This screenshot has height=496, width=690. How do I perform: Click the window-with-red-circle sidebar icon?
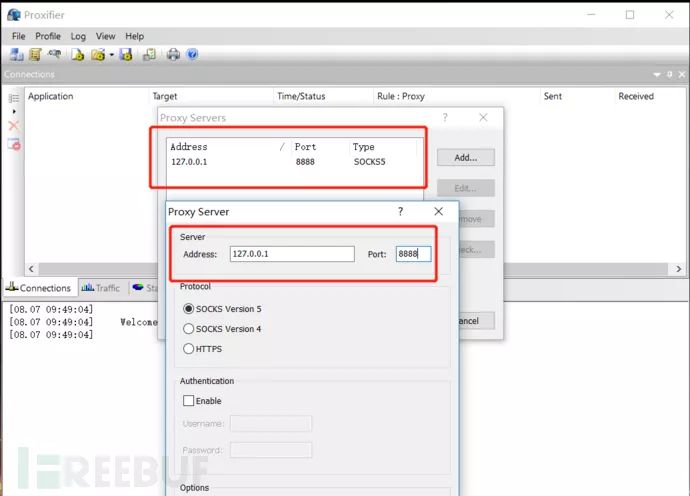(x=14, y=144)
